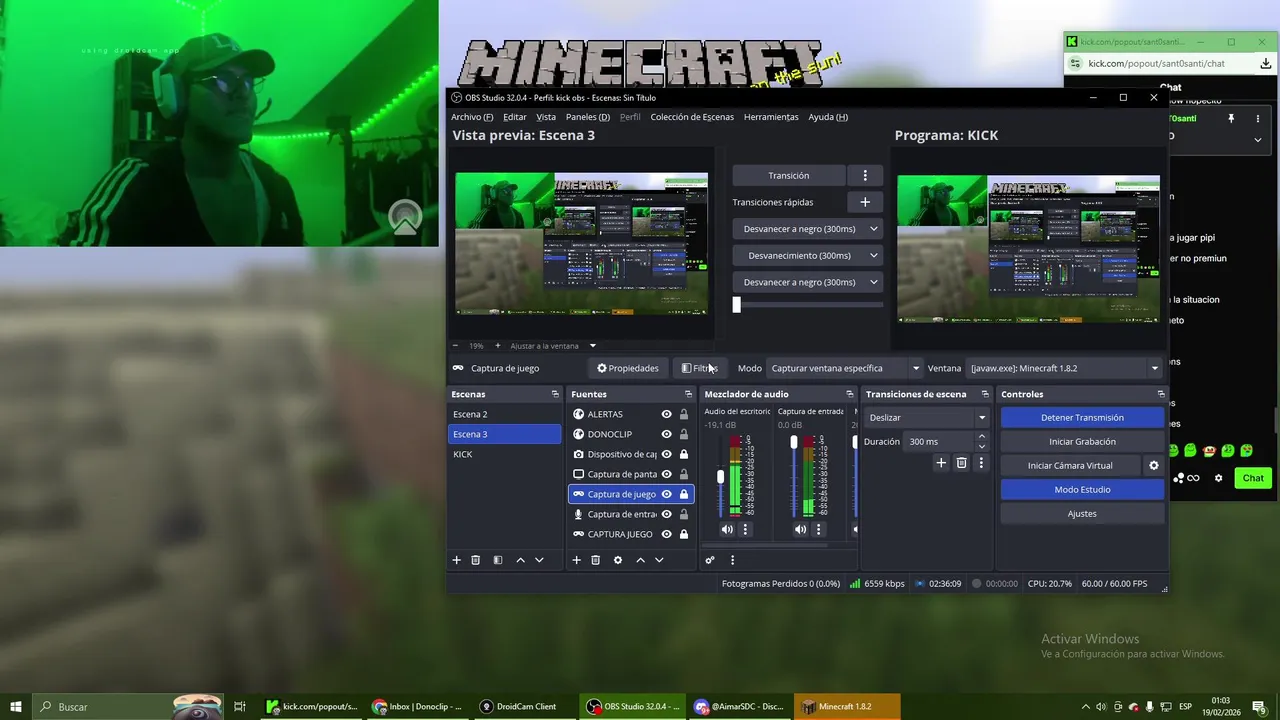Remove scene transition with trash icon
This screenshot has height=720, width=1280.
[x=961, y=463]
